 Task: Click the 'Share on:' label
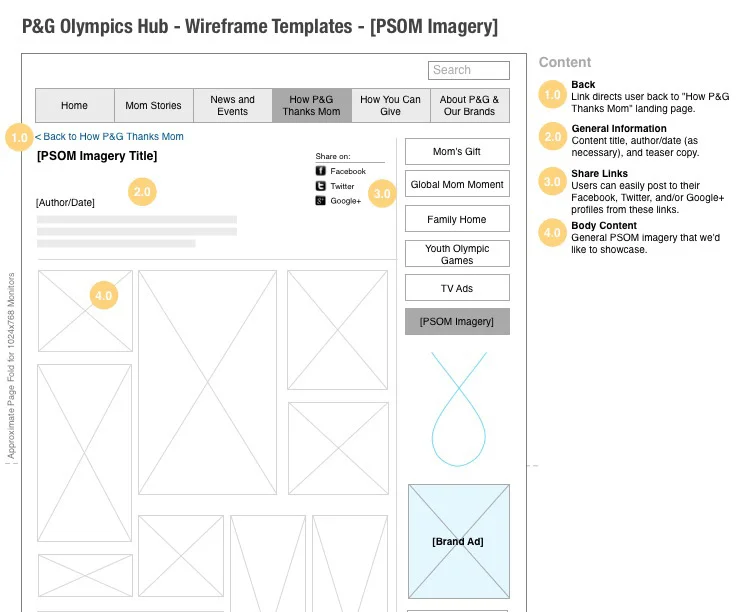pyautogui.click(x=333, y=156)
